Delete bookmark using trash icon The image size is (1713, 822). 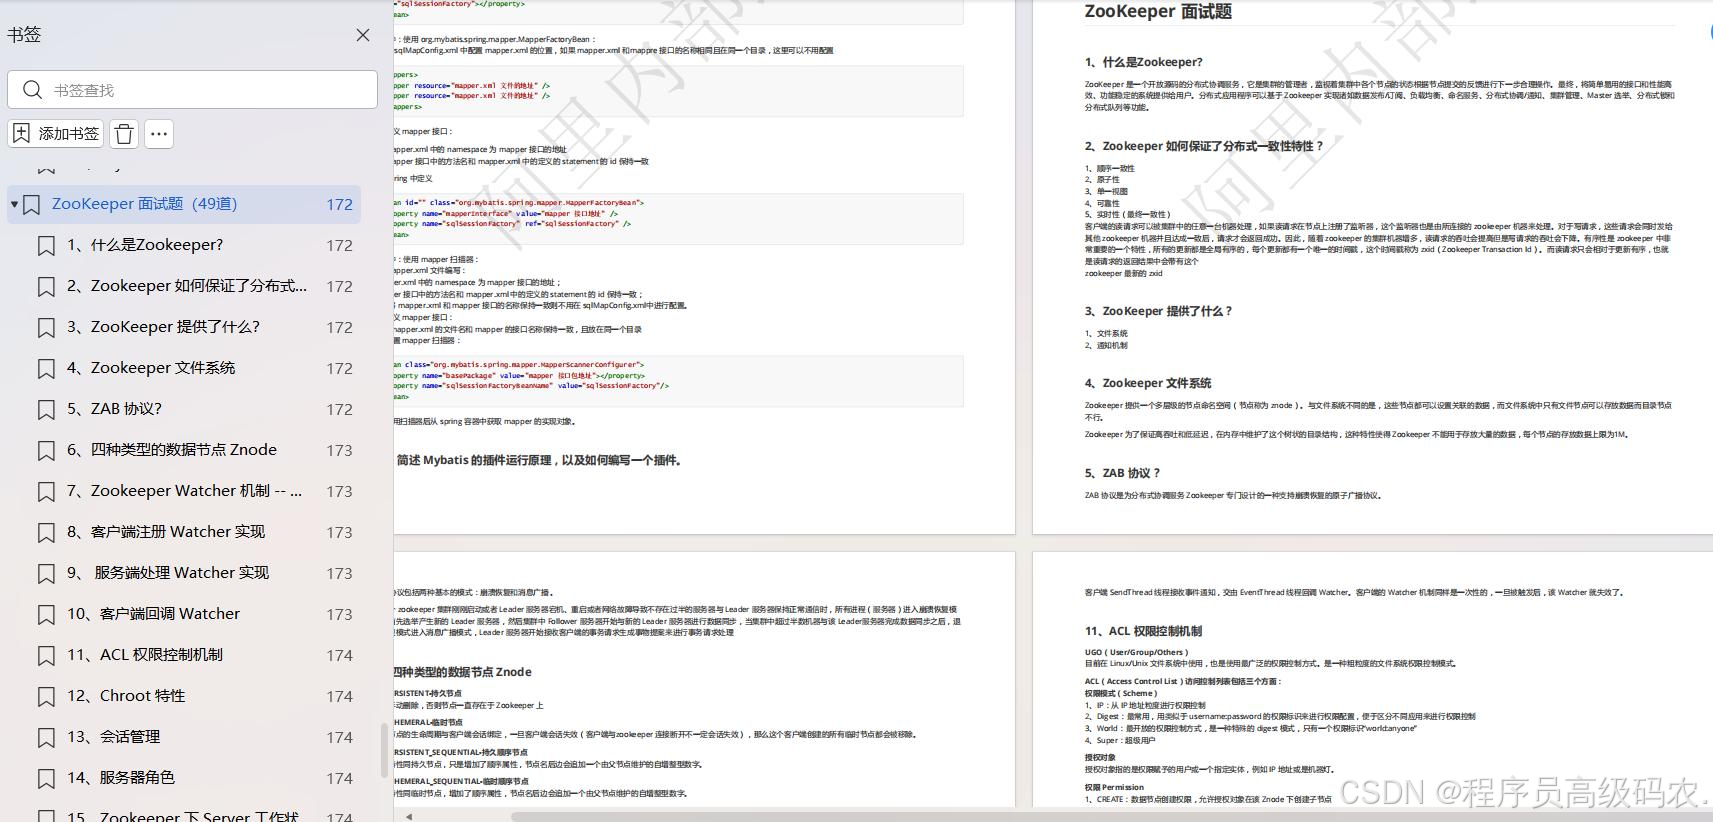pyautogui.click(x=124, y=134)
